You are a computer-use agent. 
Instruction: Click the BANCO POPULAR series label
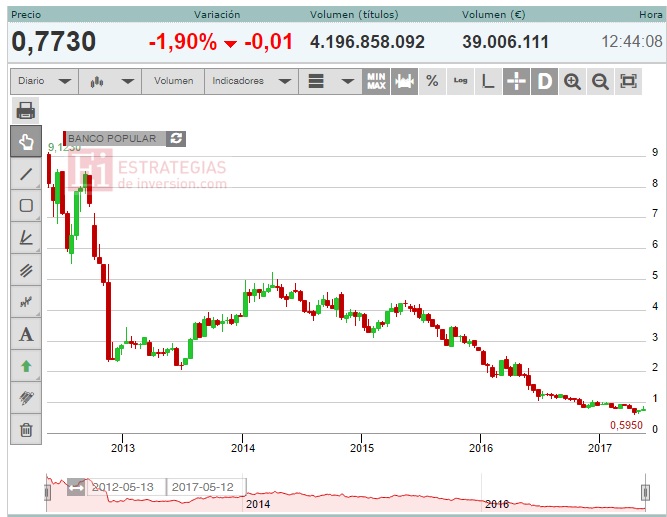pyautogui.click(x=112, y=139)
